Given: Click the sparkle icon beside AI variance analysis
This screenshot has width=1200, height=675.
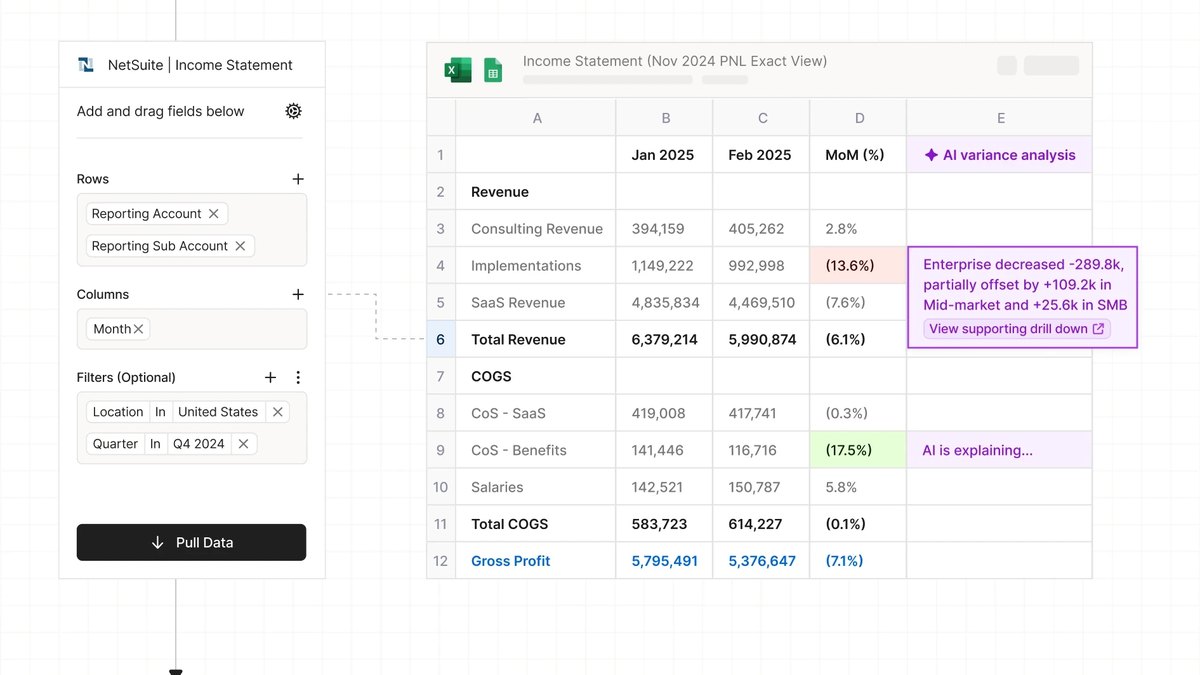Looking at the screenshot, I should pos(931,155).
